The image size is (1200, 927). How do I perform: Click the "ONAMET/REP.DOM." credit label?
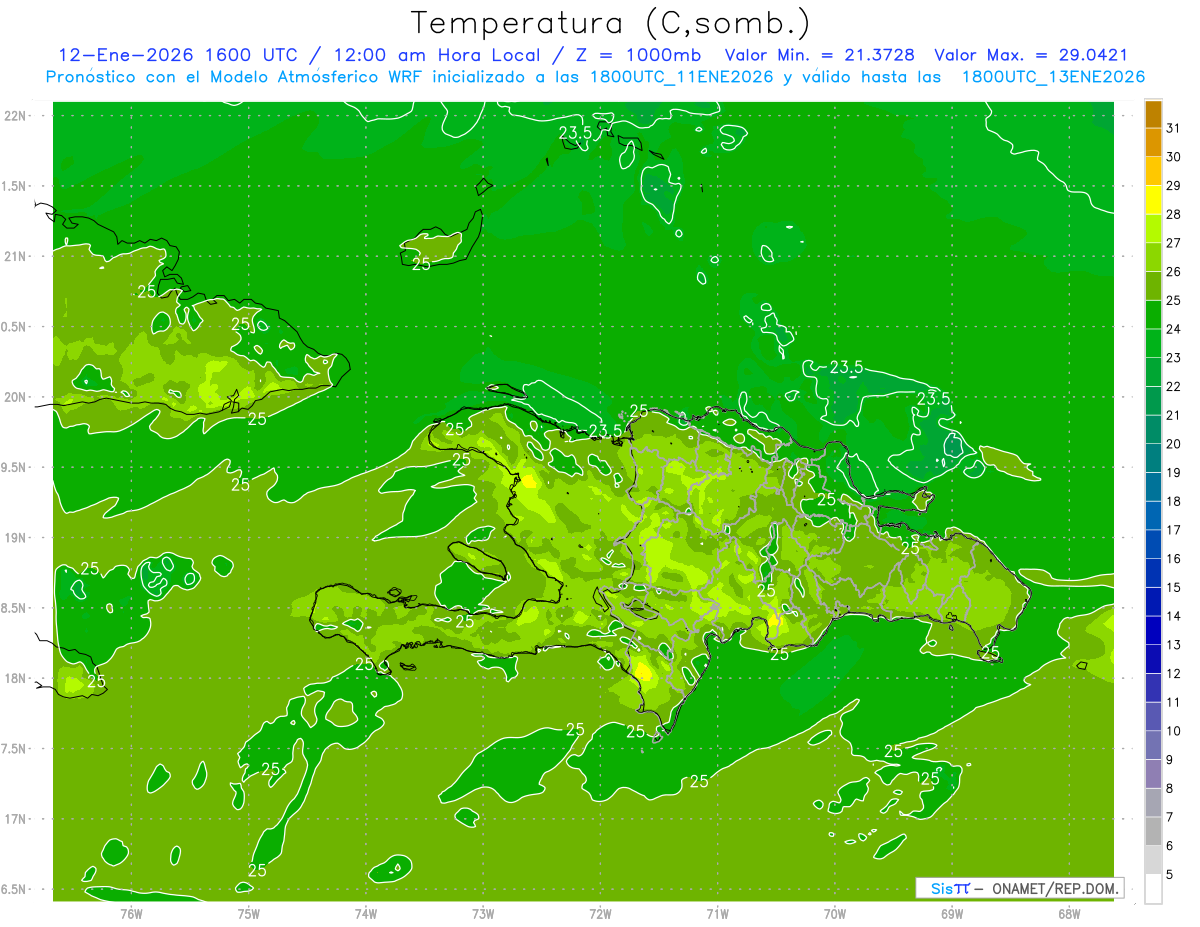[1054, 888]
